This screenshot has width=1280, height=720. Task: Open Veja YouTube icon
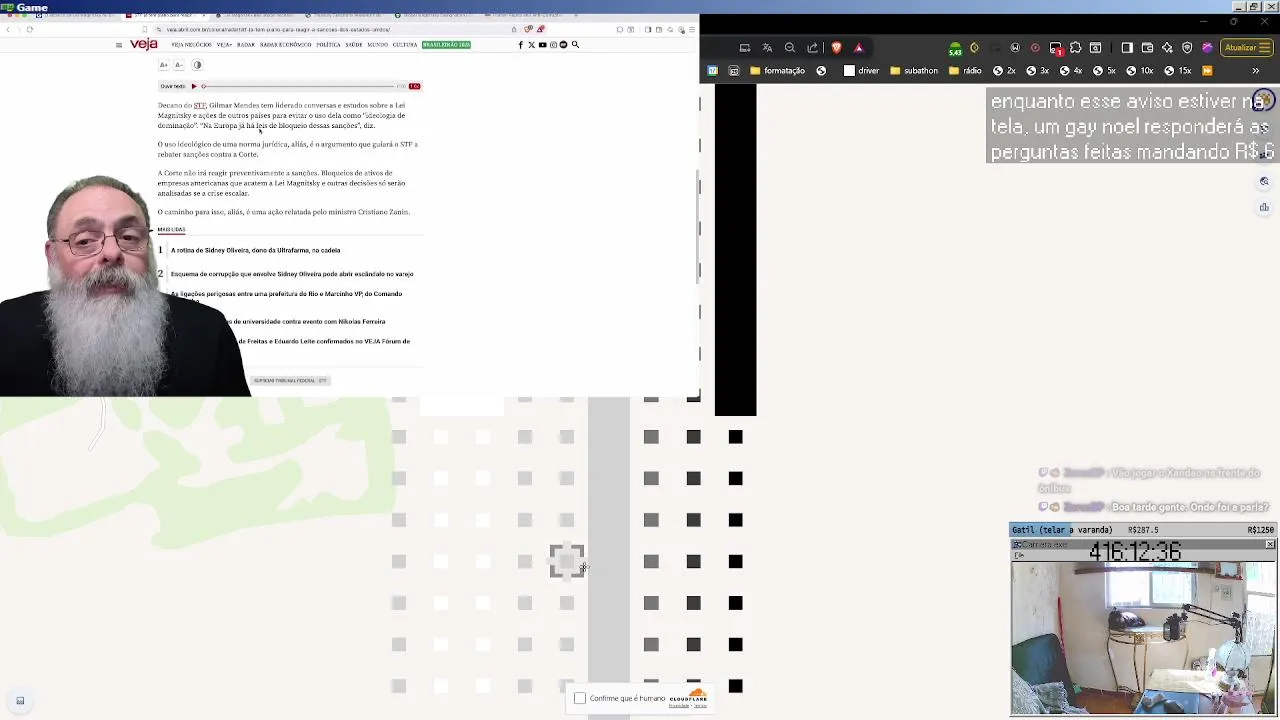542,45
